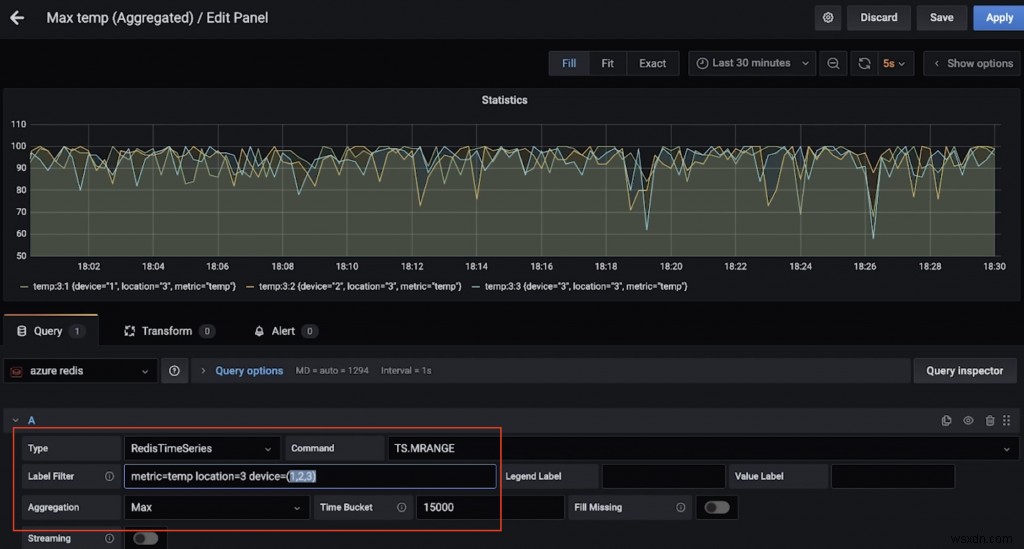Click data source help icon

click(x=174, y=371)
